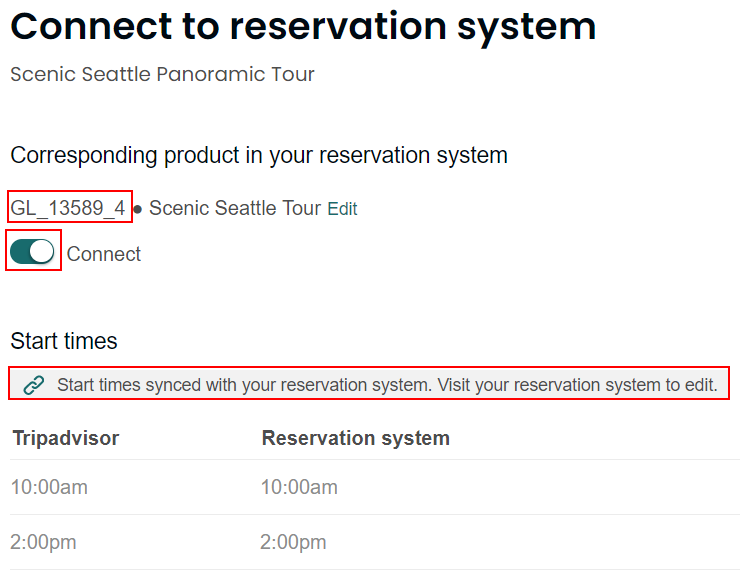Click the Corresponding product section heading

[x=259, y=155]
